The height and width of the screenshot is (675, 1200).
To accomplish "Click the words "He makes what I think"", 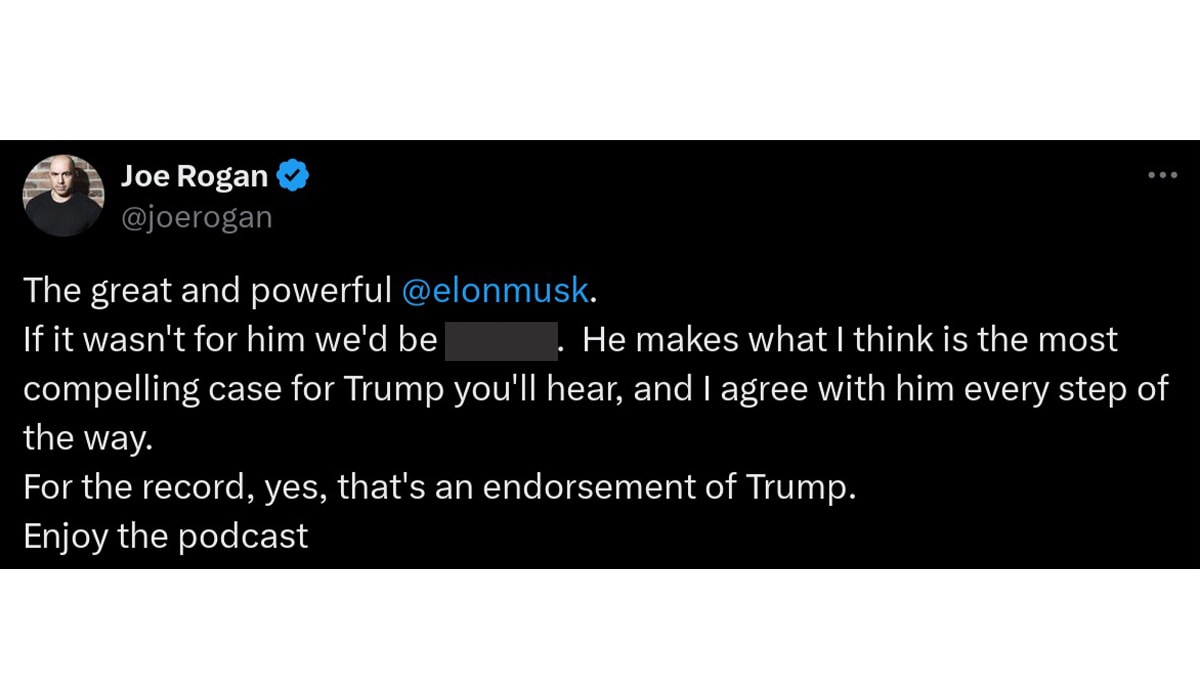I will click(x=760, y=341).
